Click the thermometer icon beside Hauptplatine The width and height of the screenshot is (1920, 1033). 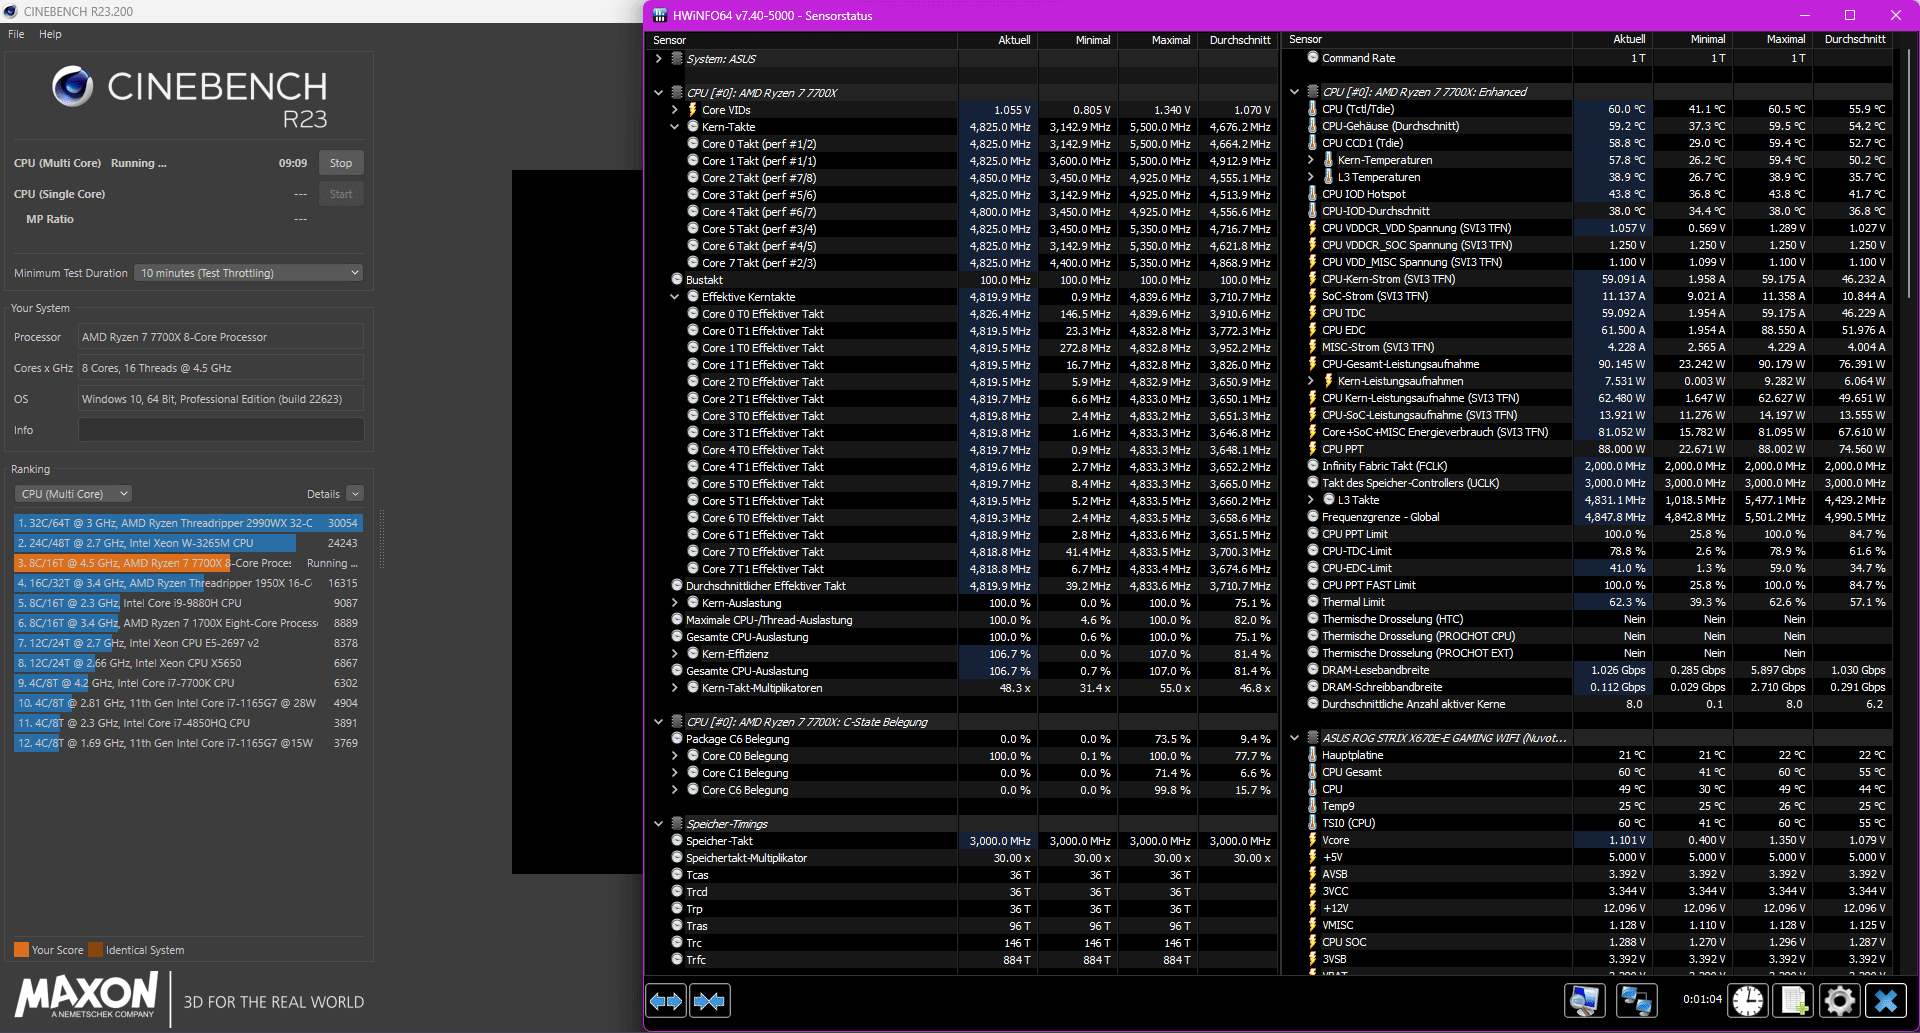point(1312,755)
